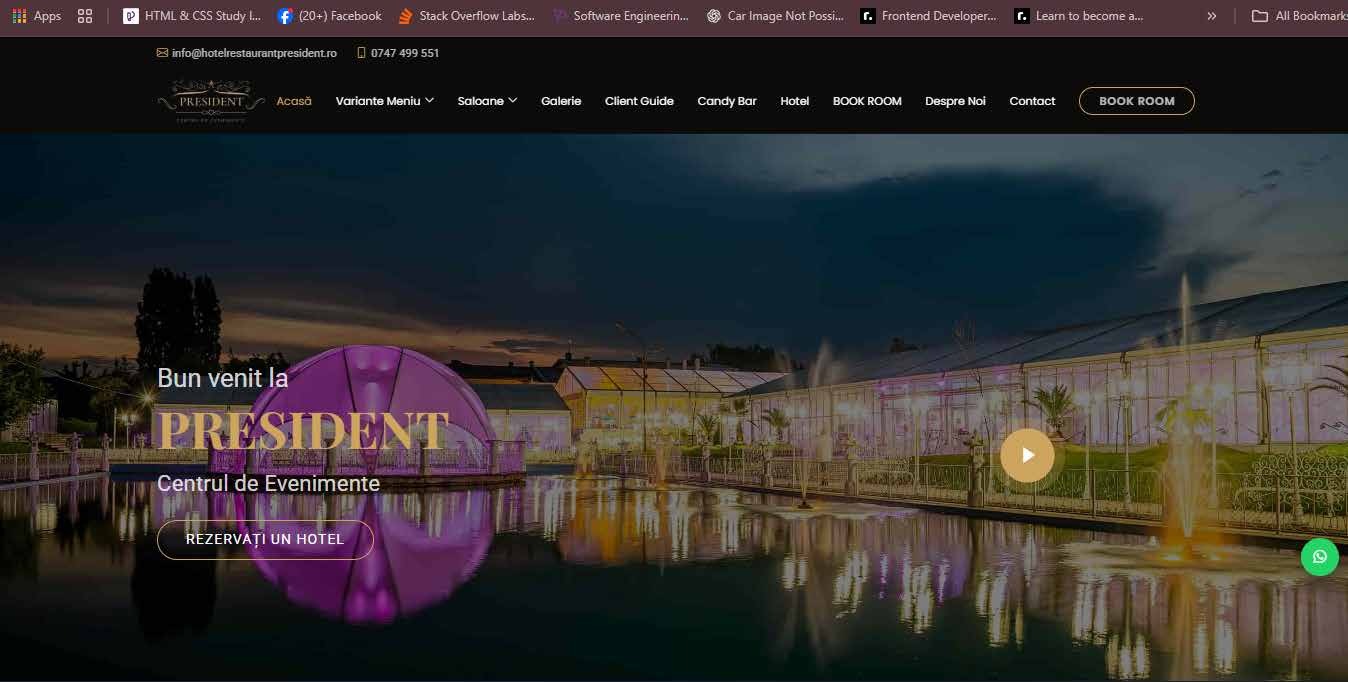Screen dimensions: 1348x682
Task: Open Learn to become a bookmark
Action: (1079, 16)
